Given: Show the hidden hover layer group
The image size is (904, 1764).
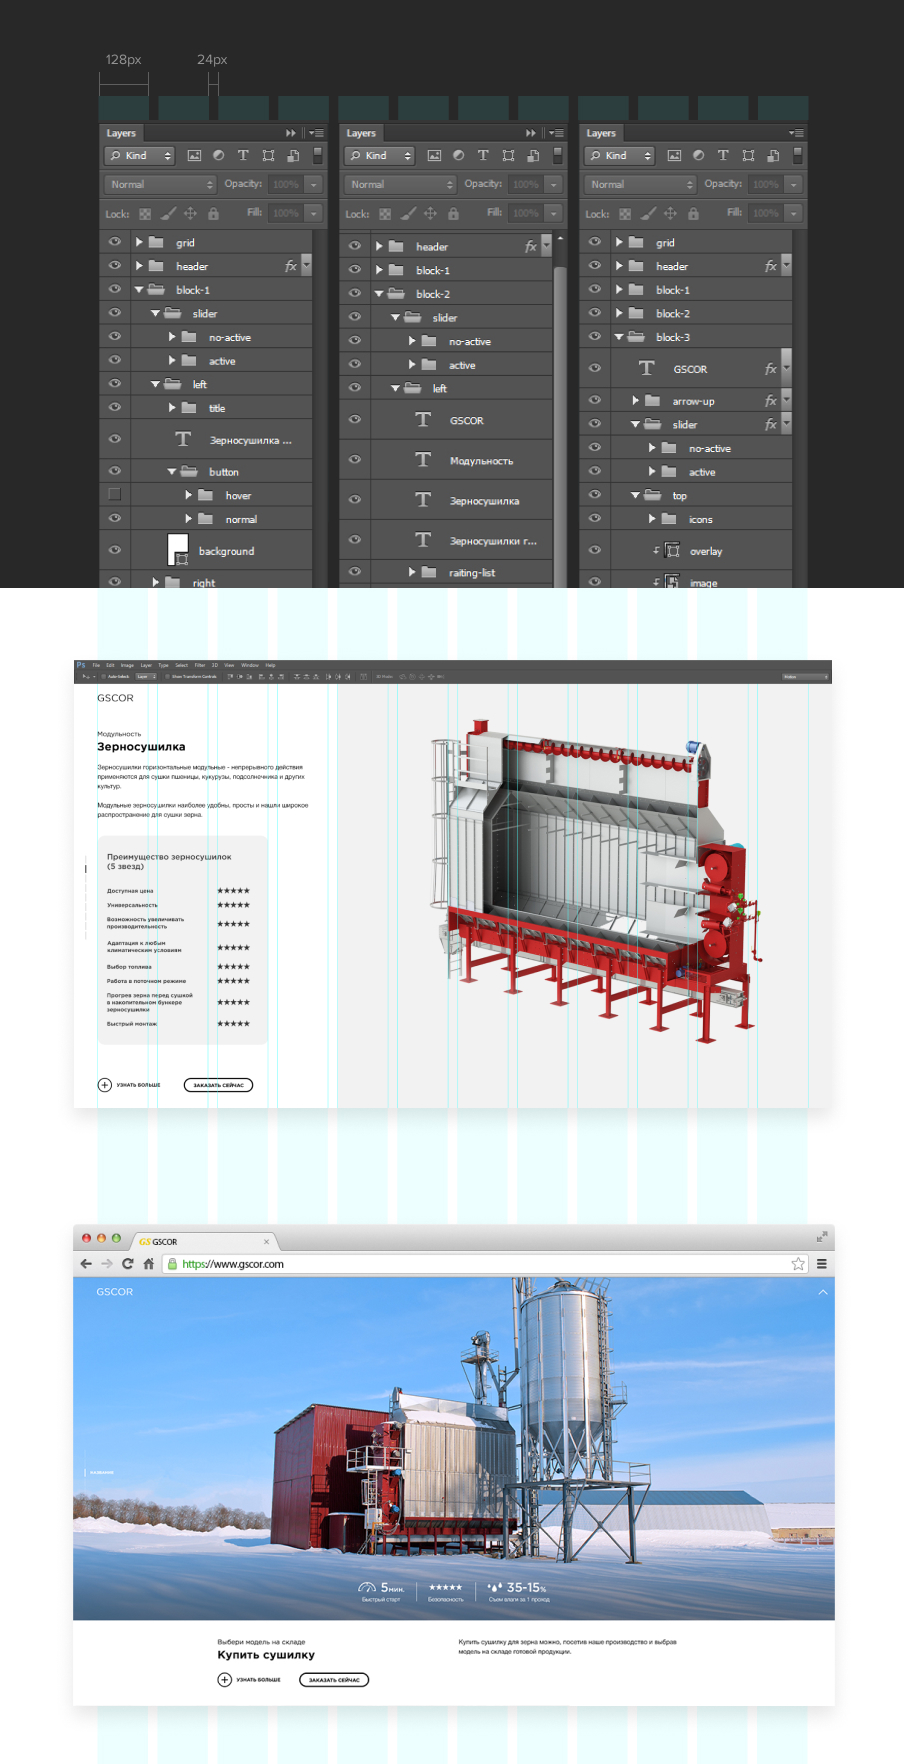Looking at the screenshot, I should pyautogui.click(x=115, y=494).
